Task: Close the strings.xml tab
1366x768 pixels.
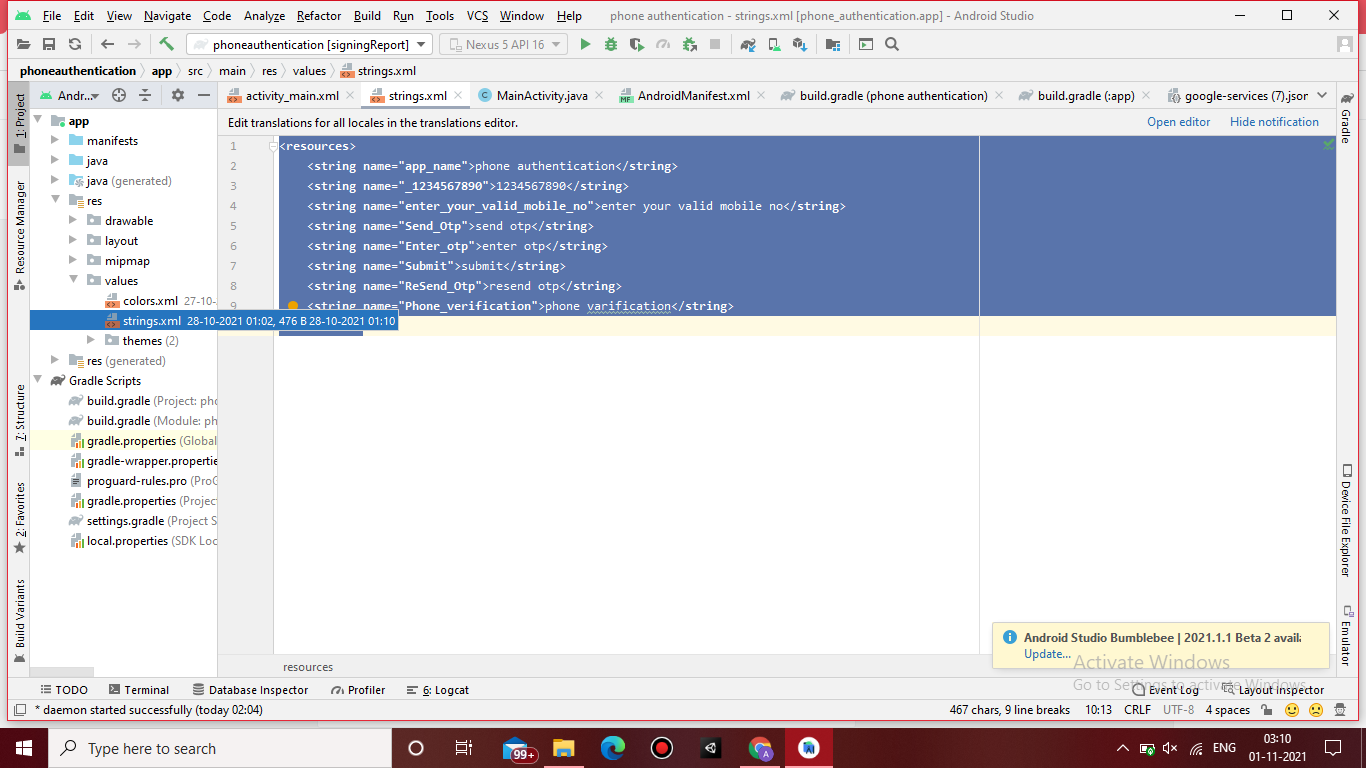Action: [459, 96]
